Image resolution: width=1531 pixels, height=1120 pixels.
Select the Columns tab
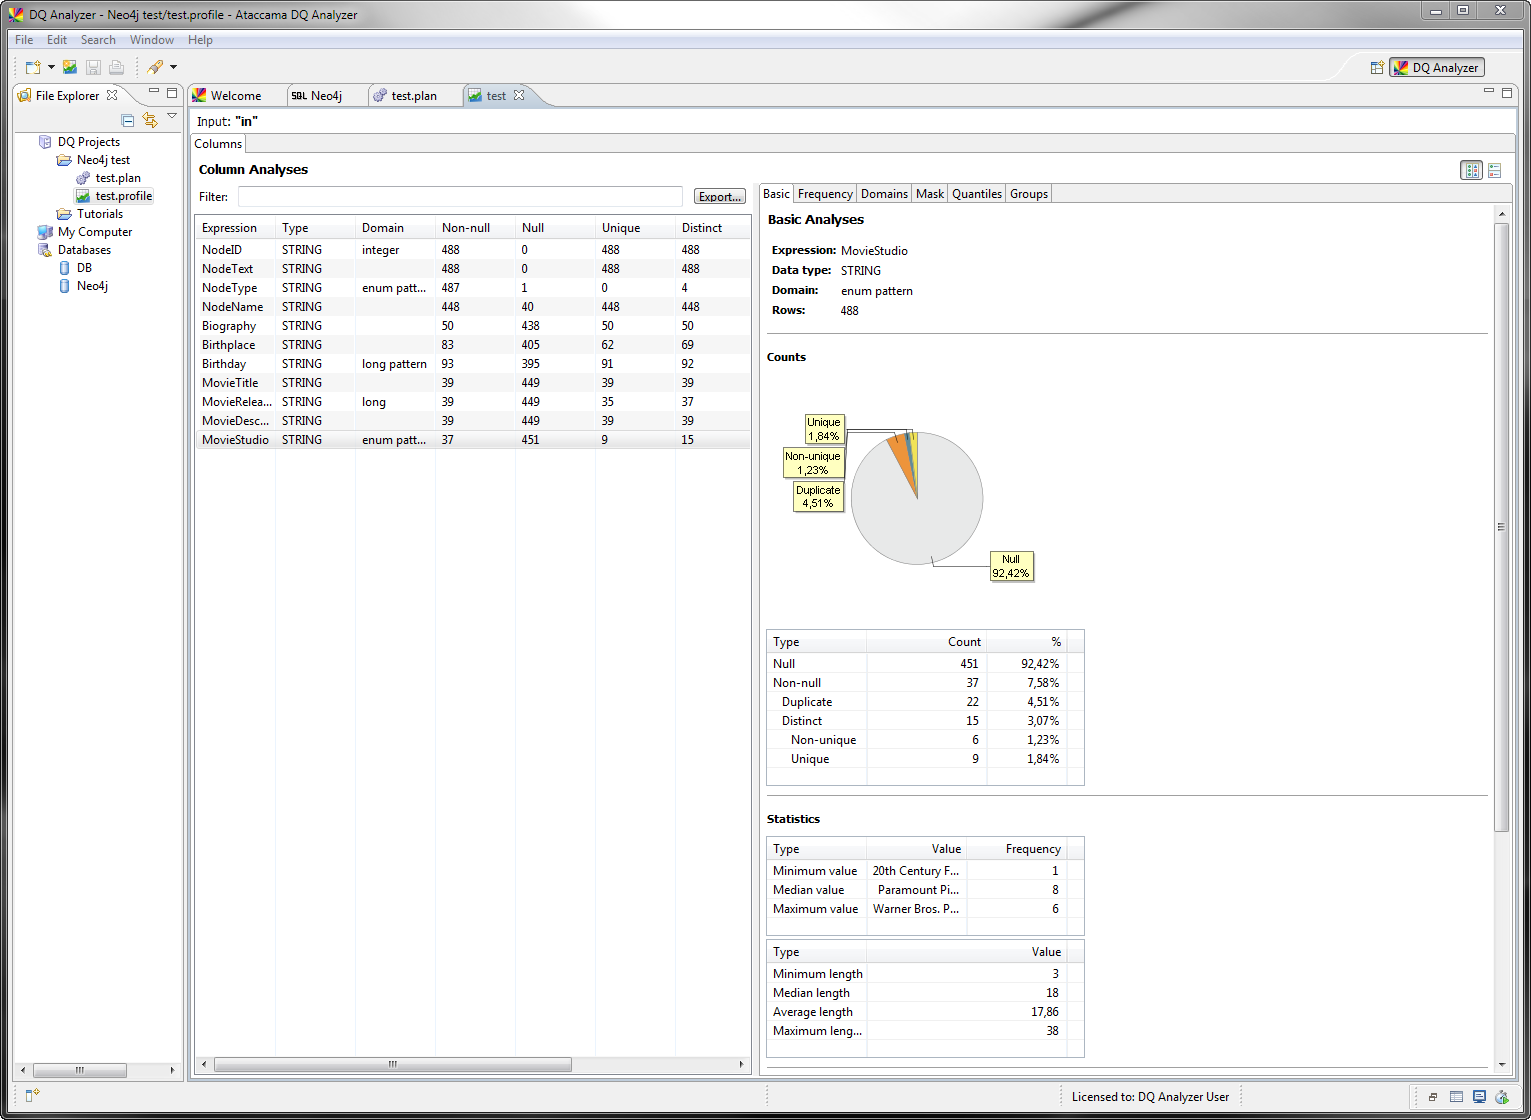pos(218,144)
